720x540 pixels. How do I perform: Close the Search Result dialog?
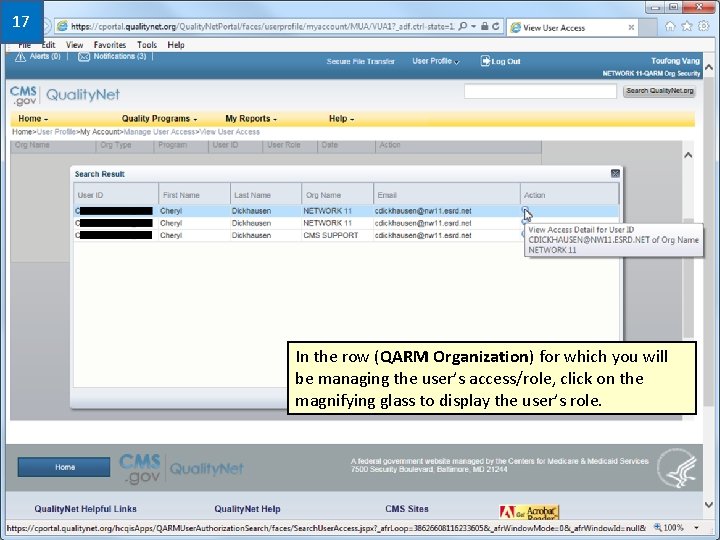coord(615,174)
